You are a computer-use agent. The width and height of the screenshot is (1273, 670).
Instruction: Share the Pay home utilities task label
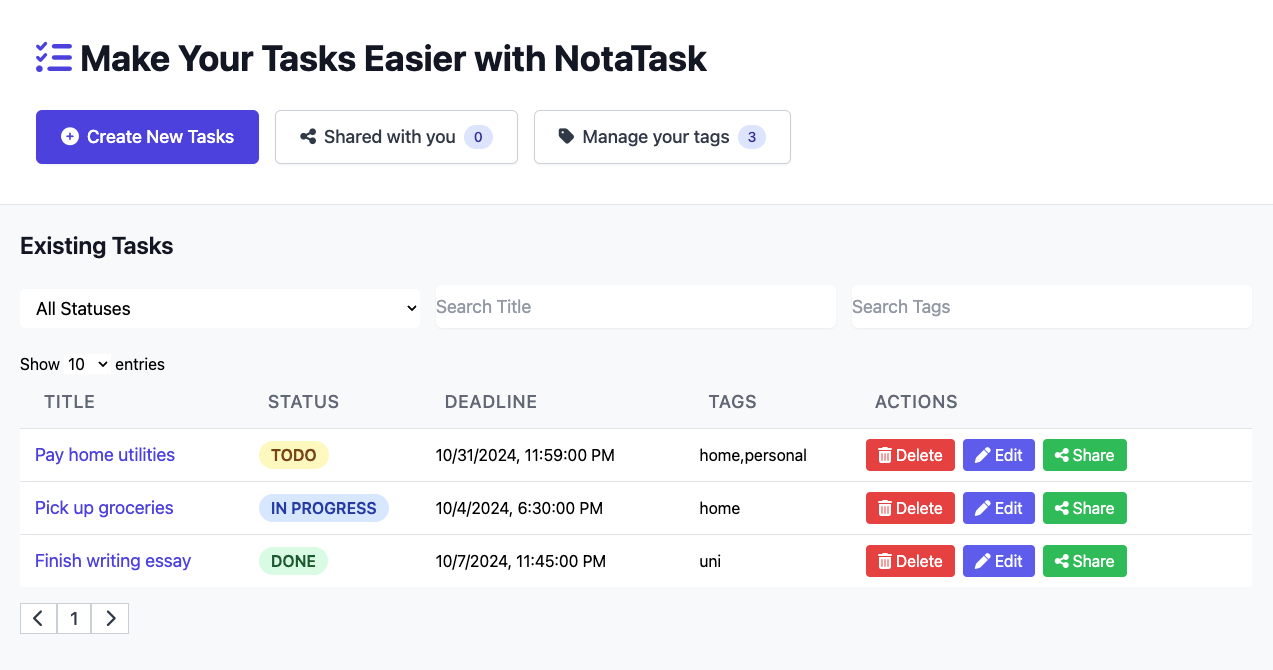(x=1093, y=455)
